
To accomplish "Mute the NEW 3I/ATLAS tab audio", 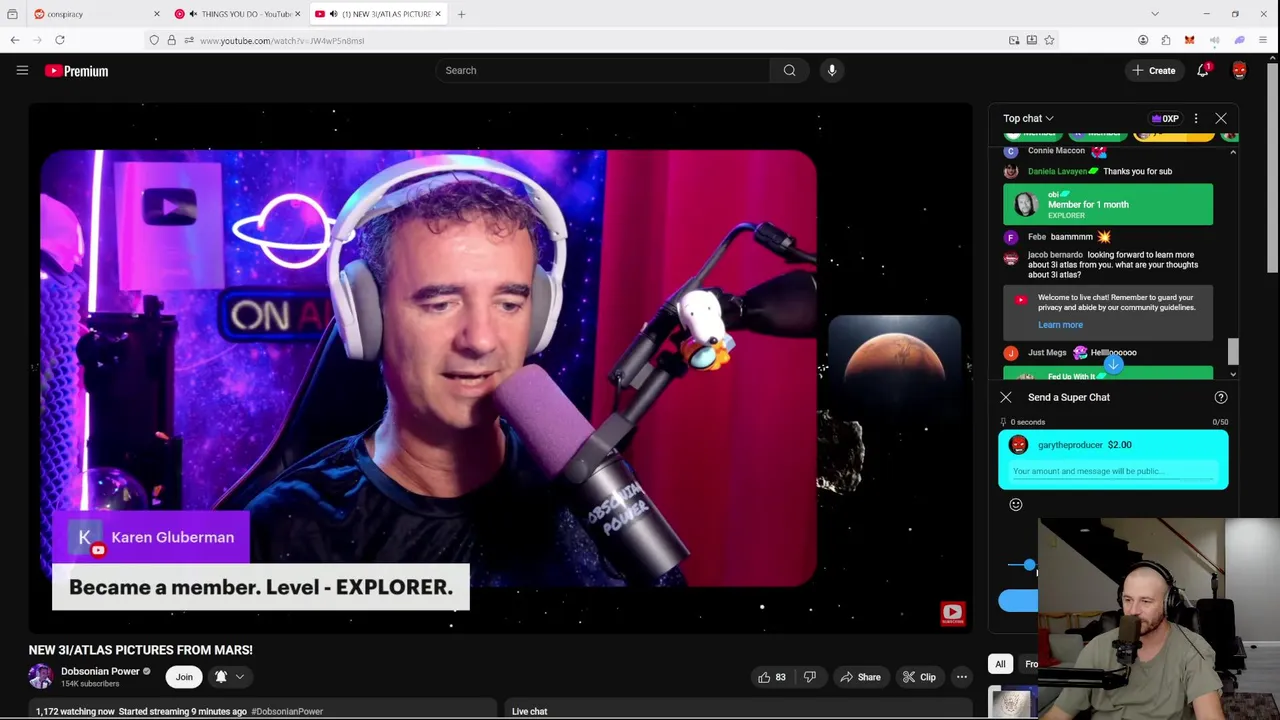I will pyautogui.click(x=333, y=14).
